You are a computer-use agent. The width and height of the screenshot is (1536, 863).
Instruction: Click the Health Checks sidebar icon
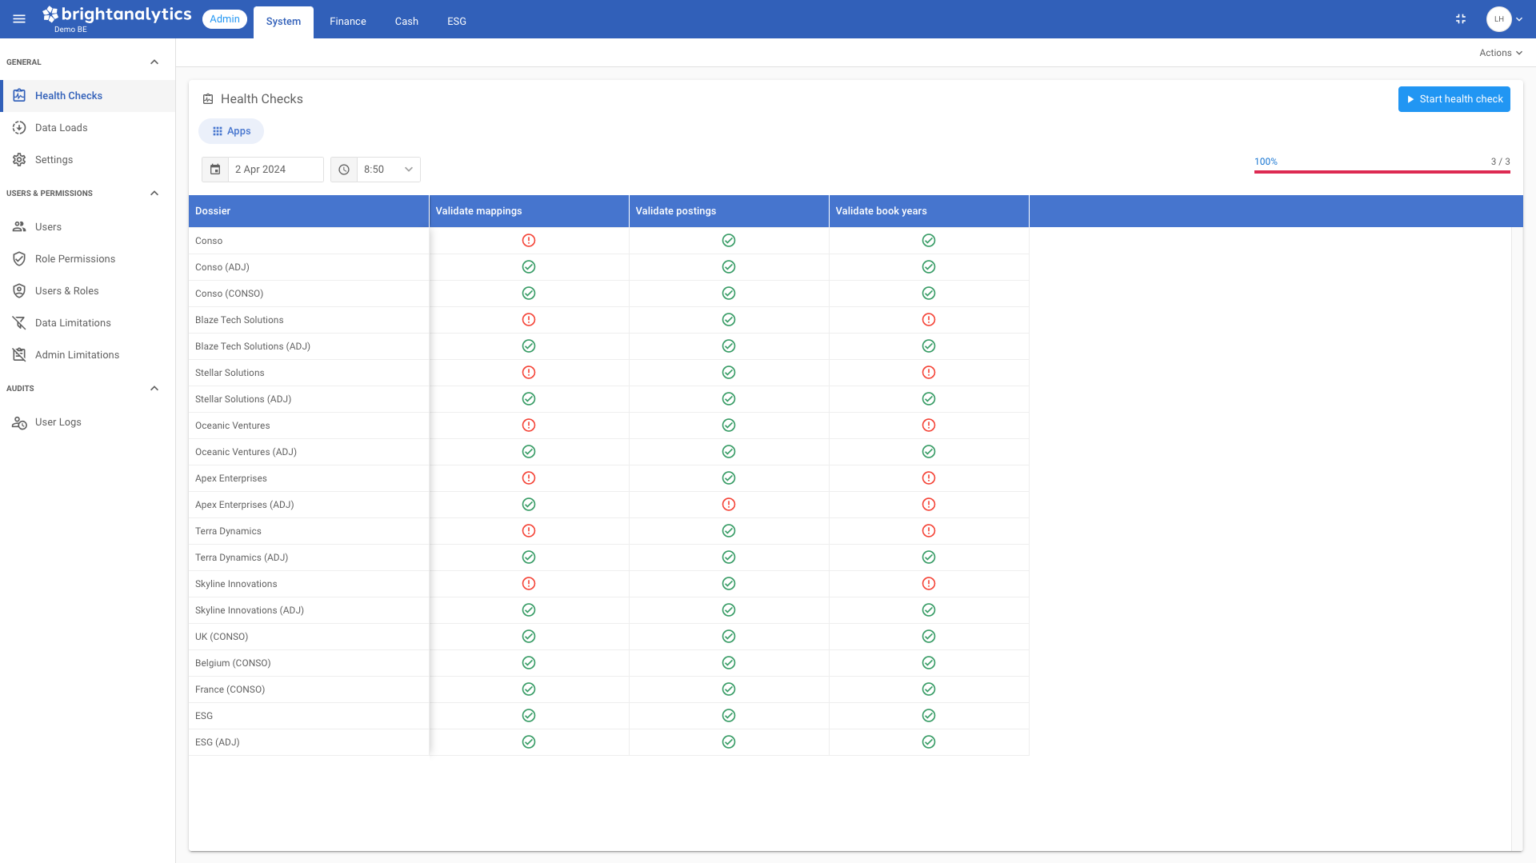pyautogui.click(x=19, y=96)
